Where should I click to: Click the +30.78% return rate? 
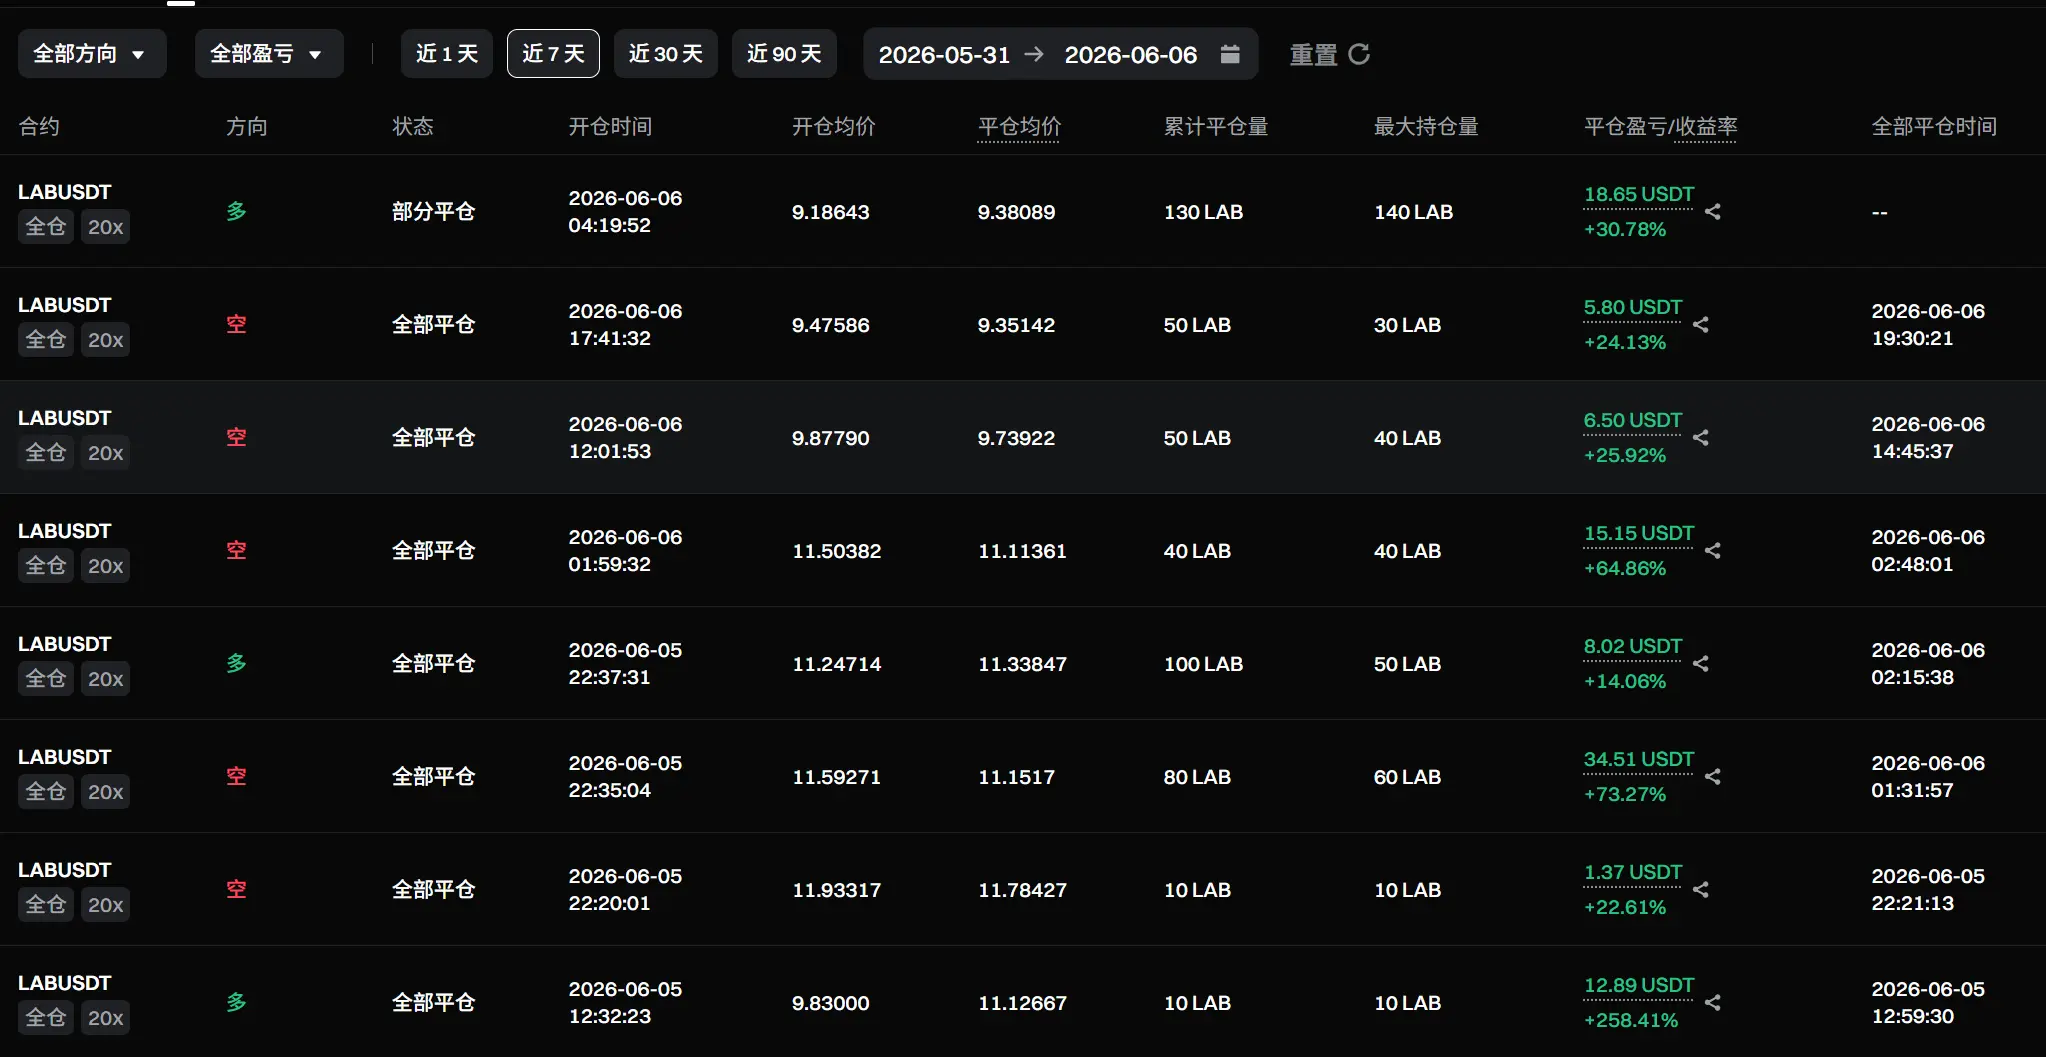tap(1625, 230)
